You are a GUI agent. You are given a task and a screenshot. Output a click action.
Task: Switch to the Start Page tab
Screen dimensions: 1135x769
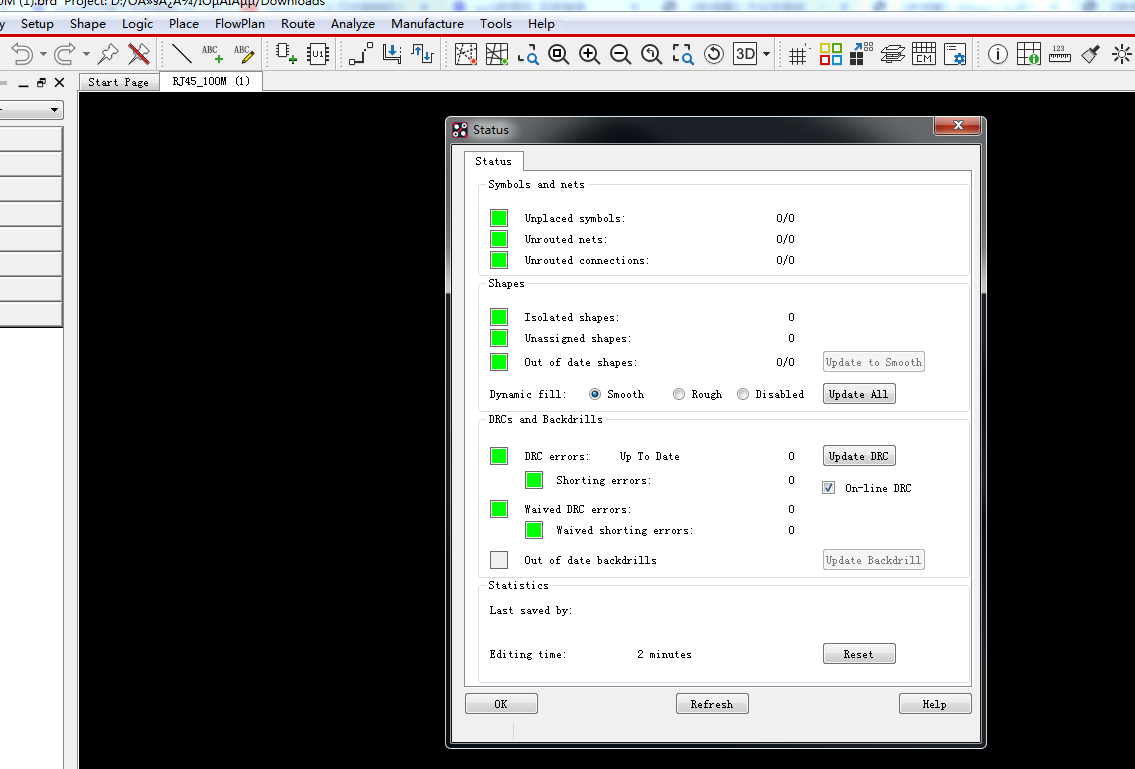[x=119, y=82]
